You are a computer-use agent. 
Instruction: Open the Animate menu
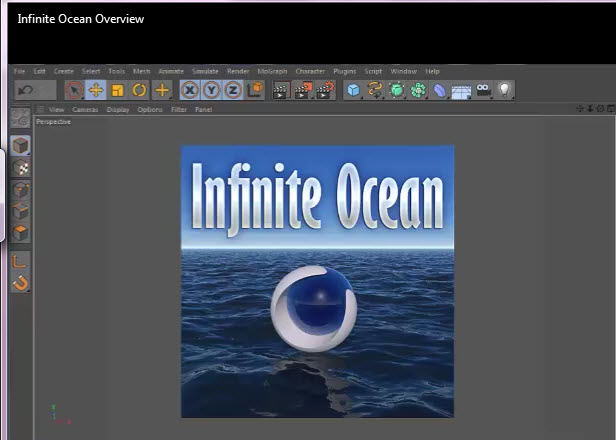tap(171, 71)
